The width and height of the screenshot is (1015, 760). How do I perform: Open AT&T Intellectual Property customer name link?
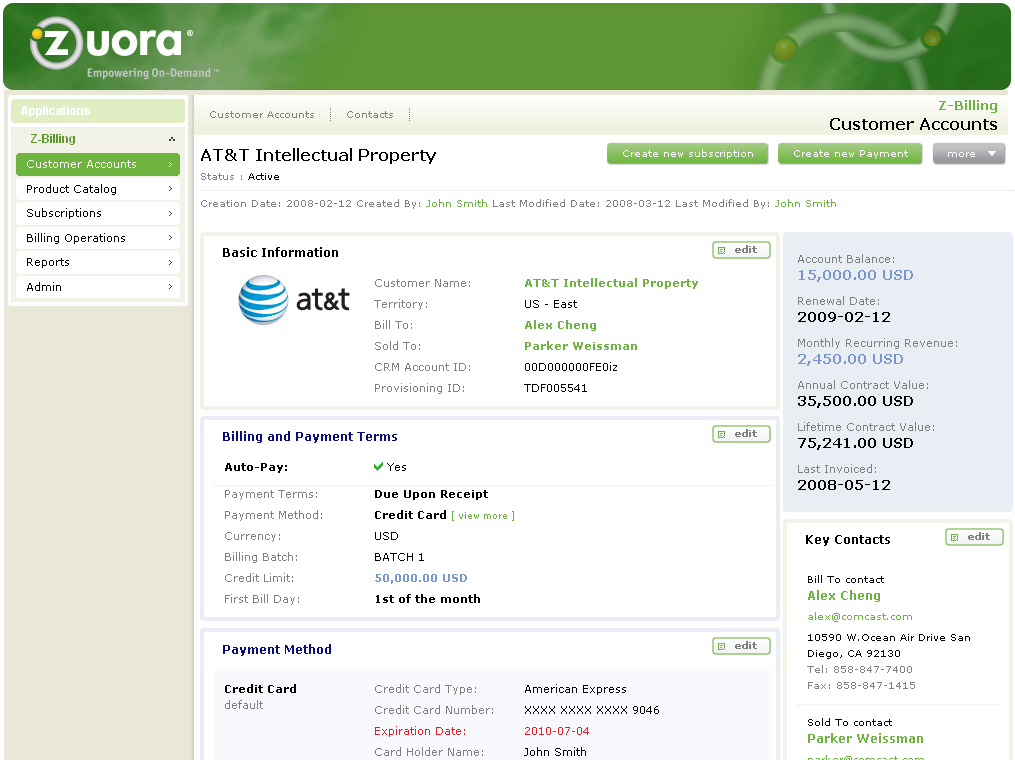click(x=611, y=283)
